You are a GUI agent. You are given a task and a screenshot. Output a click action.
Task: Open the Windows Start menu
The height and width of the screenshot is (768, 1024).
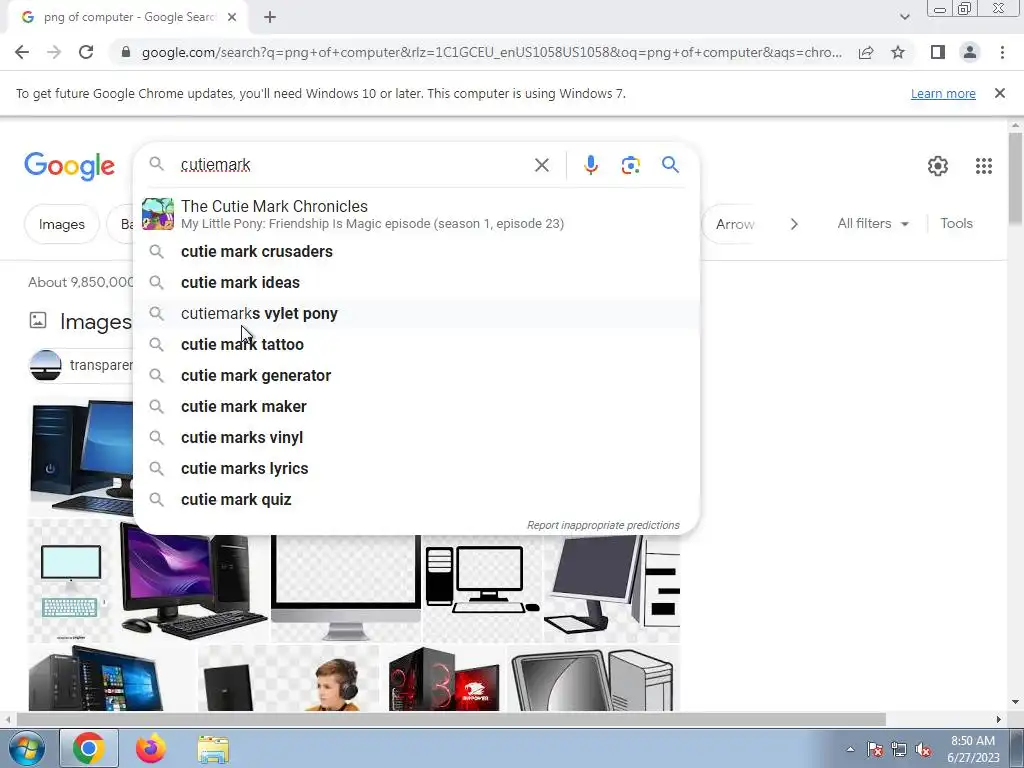(26, 748)
